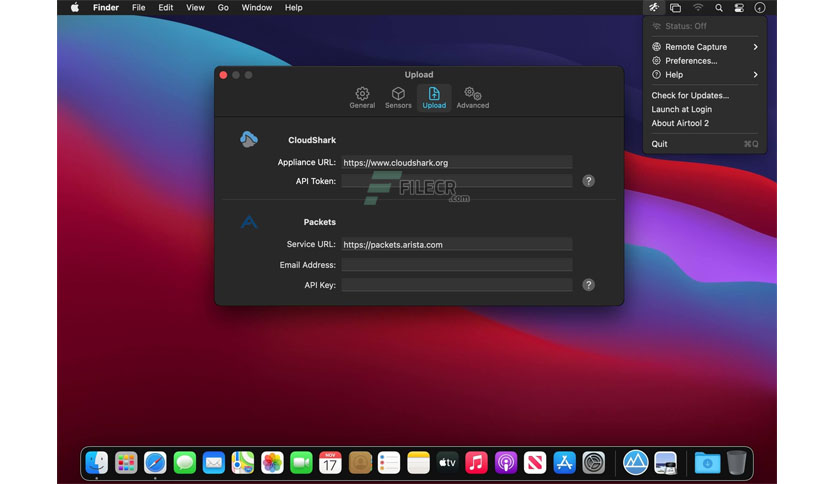Open the View menu

pos(195,7)
